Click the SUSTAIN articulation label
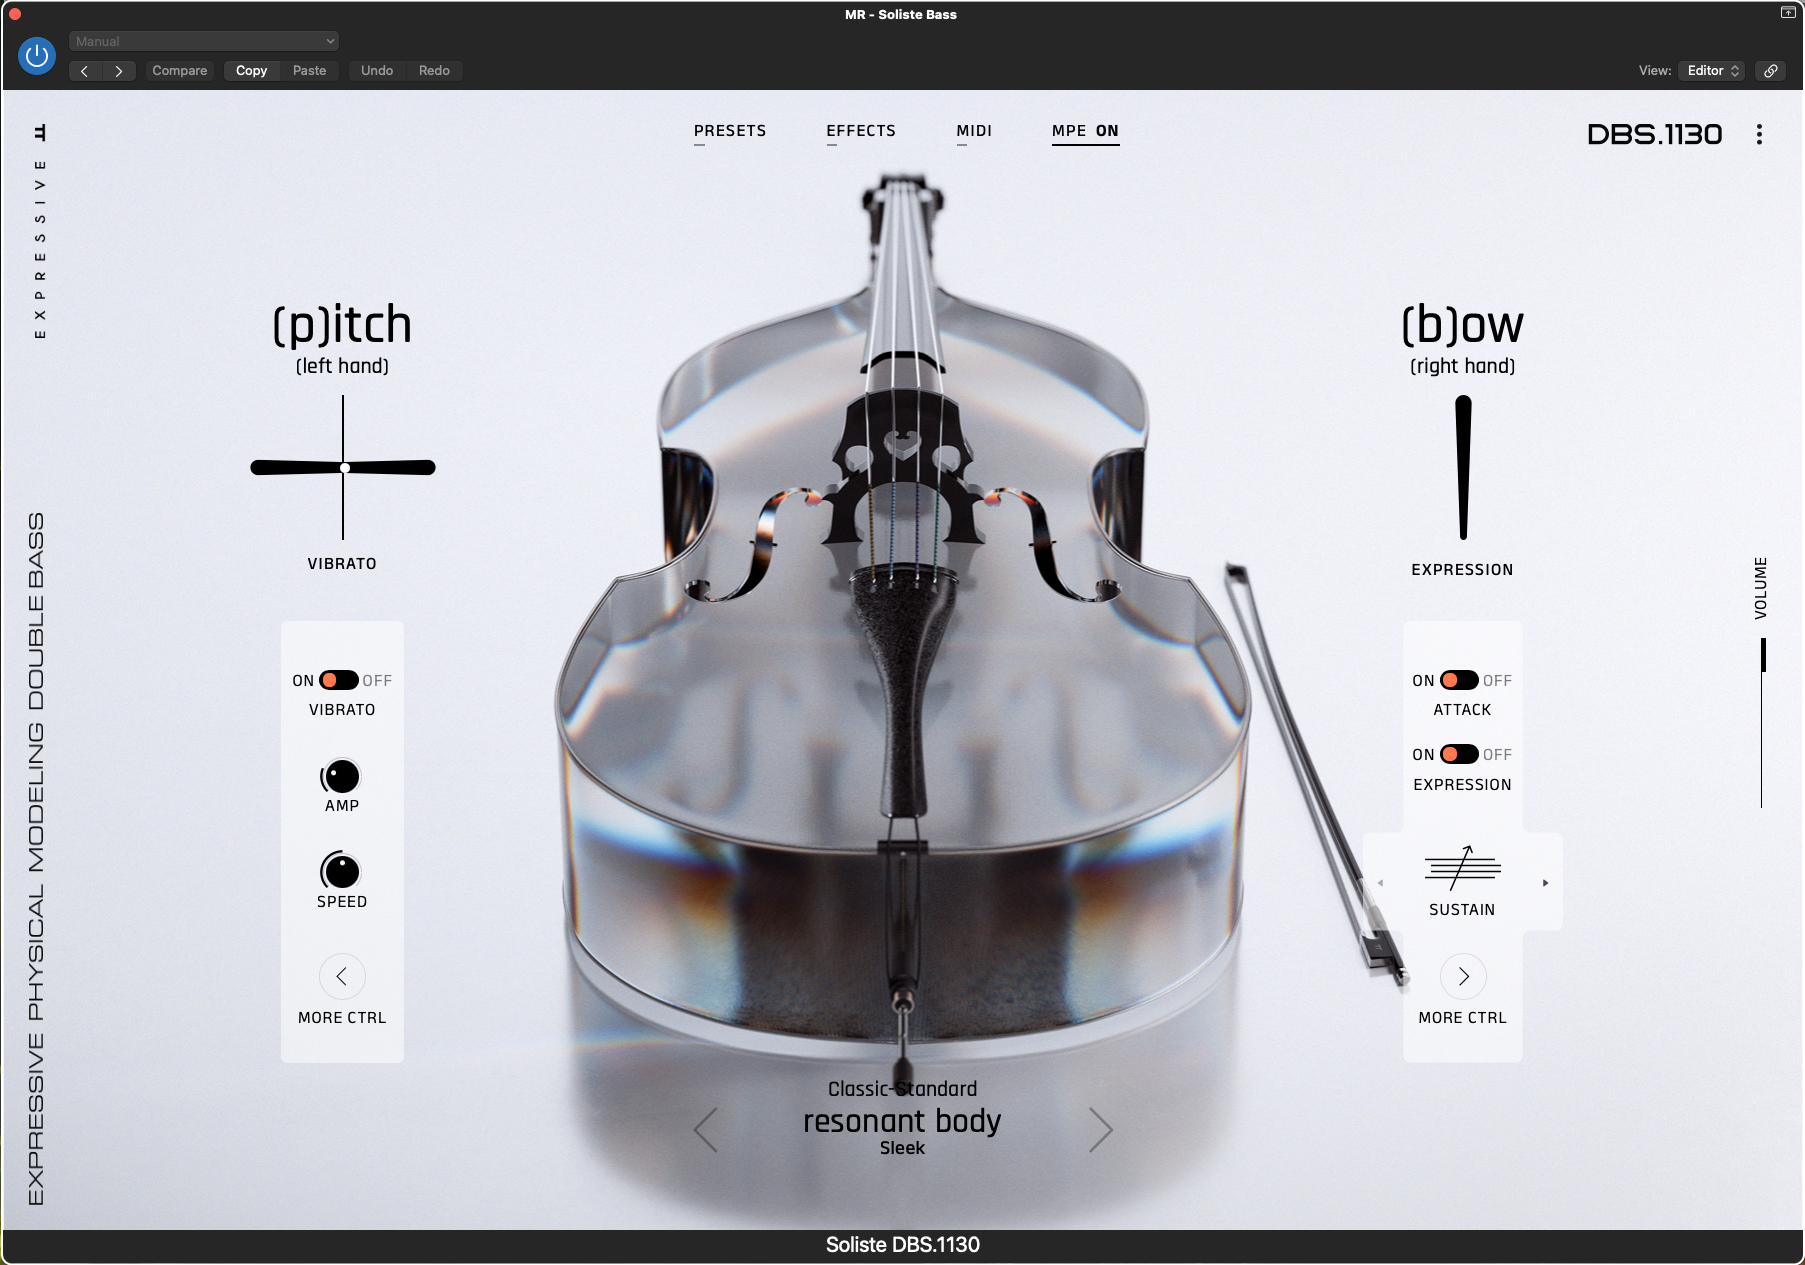Viewport: 1805px width, 1265px height. (1462, 910)
